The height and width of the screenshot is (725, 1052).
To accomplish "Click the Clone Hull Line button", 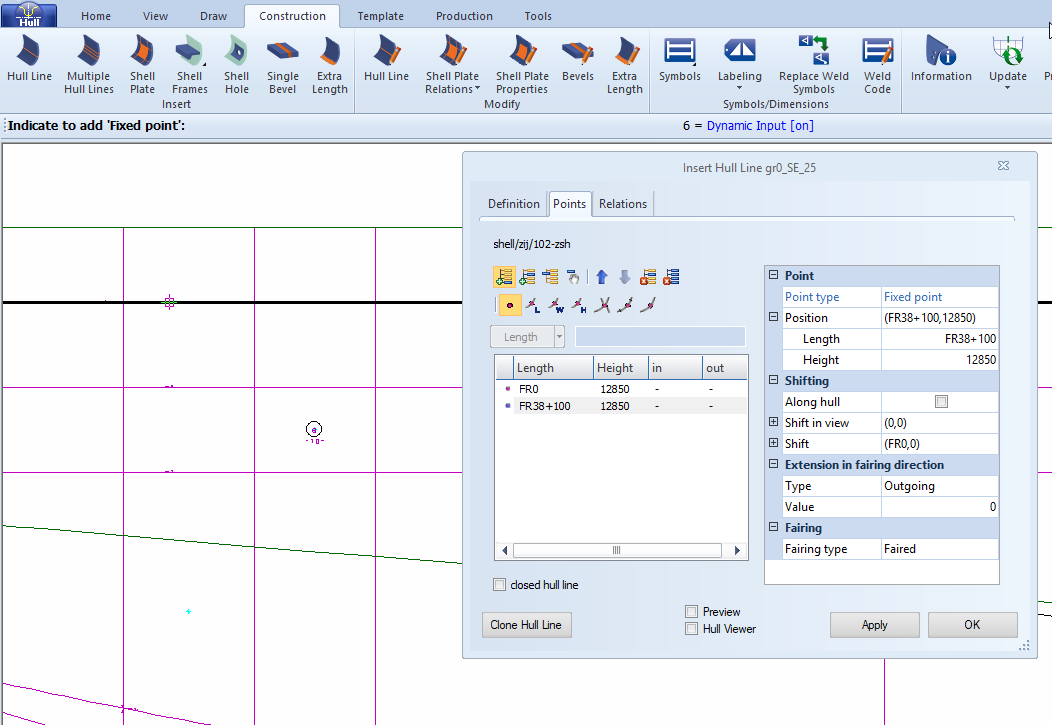I will click(526, 625).
